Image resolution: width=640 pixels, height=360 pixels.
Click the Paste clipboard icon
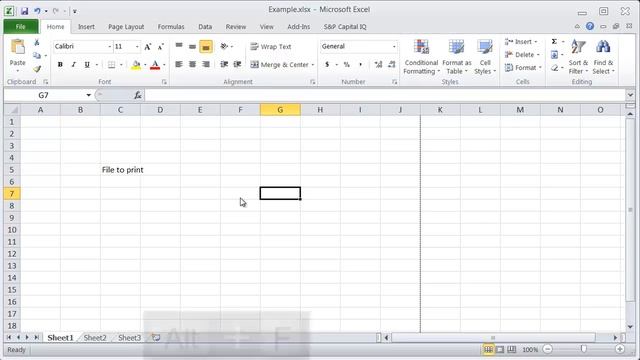(x=18, y=47)
